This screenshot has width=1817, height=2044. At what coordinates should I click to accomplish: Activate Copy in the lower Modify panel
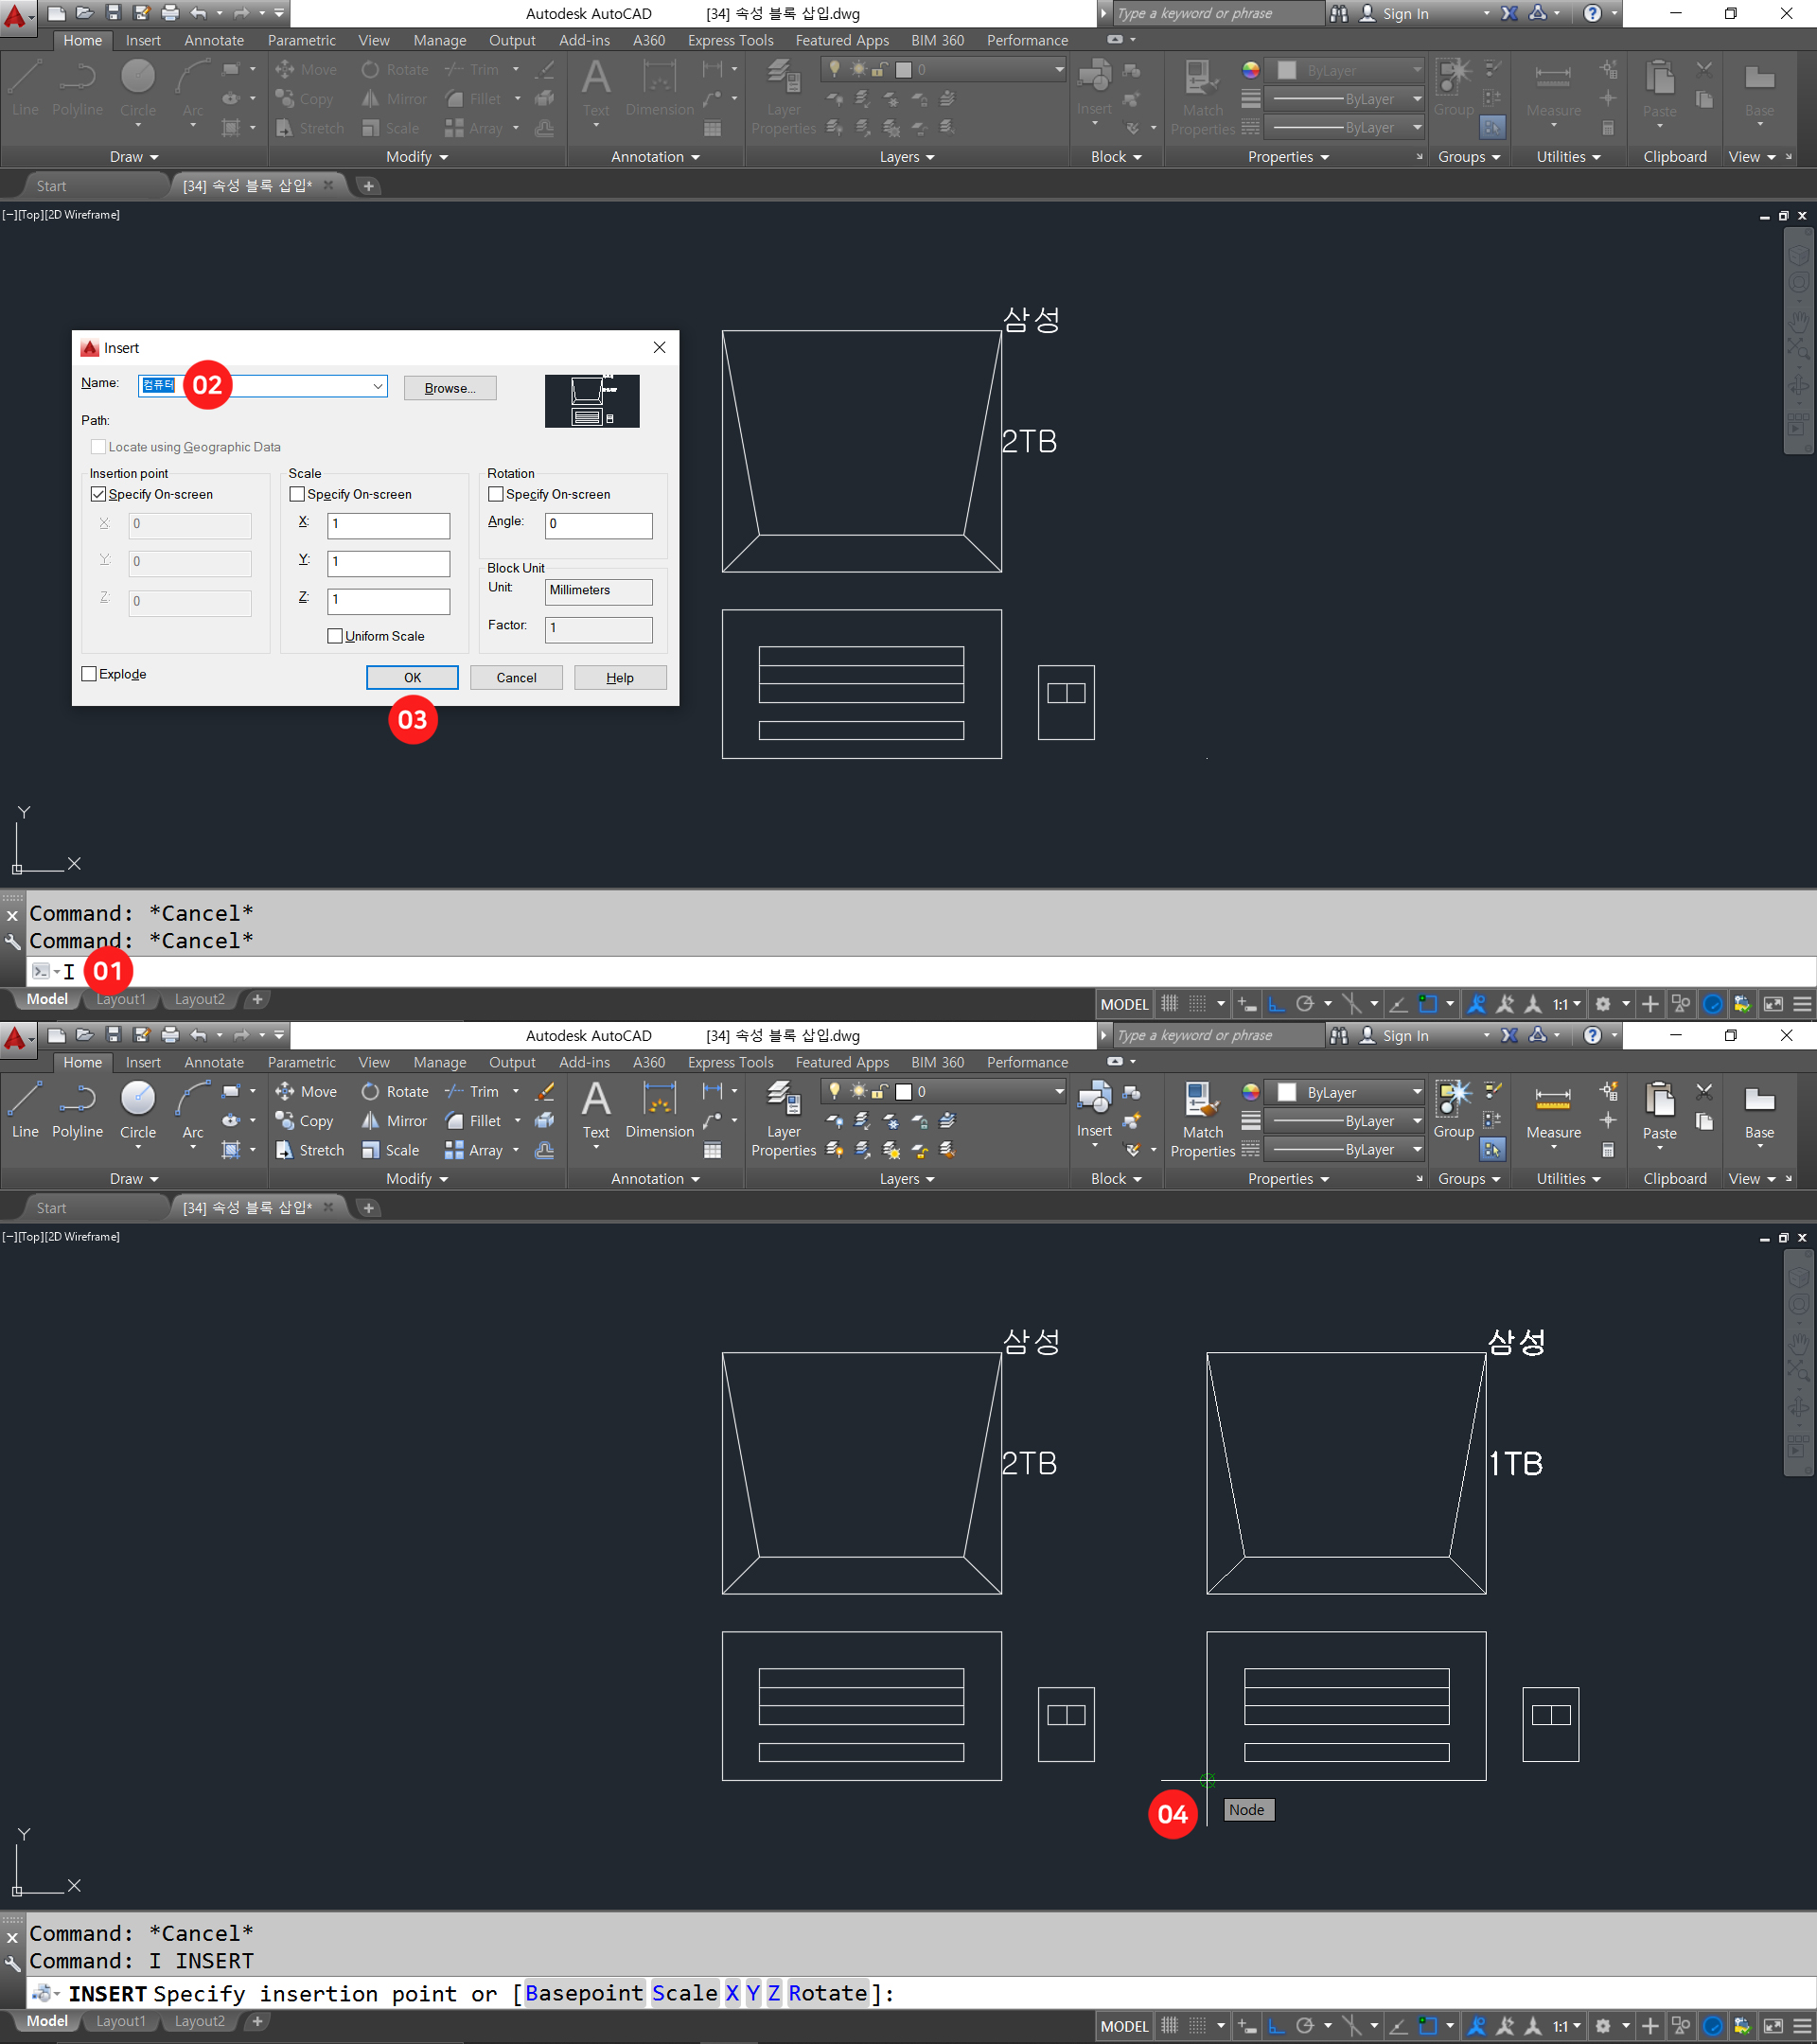coord(305,1121)
